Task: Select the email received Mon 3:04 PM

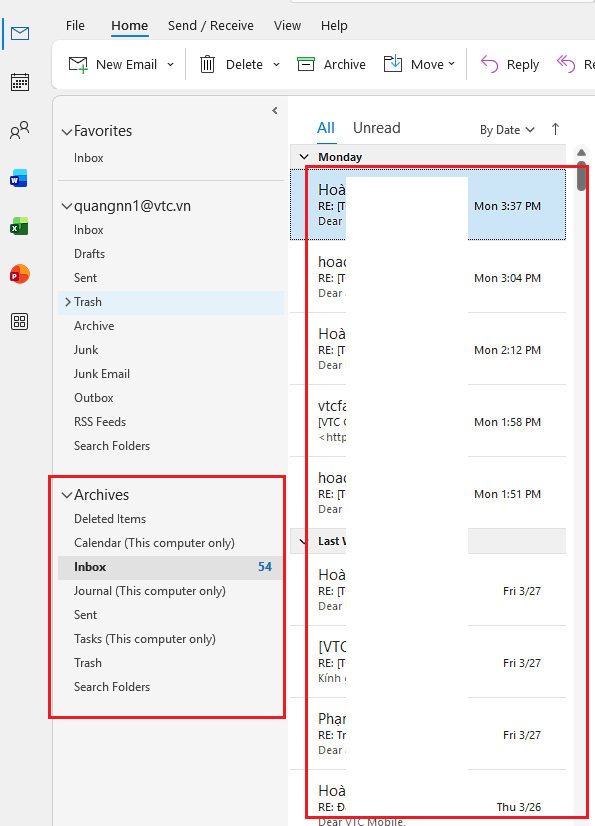Action: [x=428, y=277]
